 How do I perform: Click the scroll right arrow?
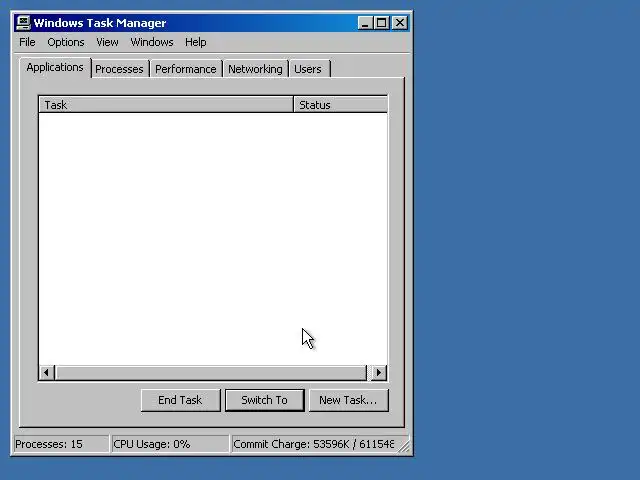[x=379, y=373]
